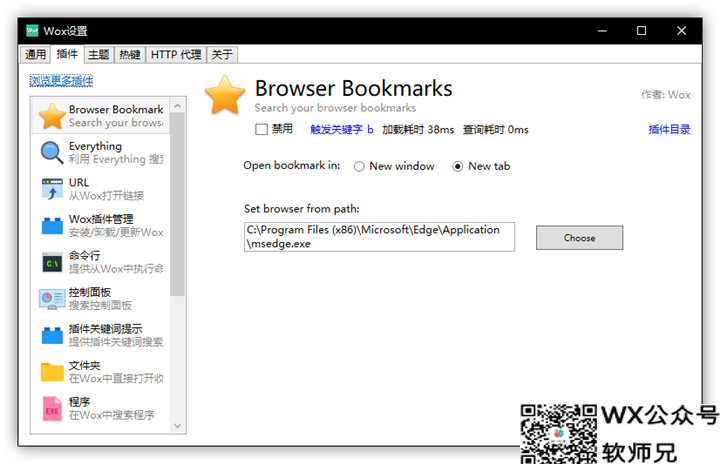Maximize the Wox设置 window
The width and height of the screenshot is (720, 464).
tap(641, 31)
